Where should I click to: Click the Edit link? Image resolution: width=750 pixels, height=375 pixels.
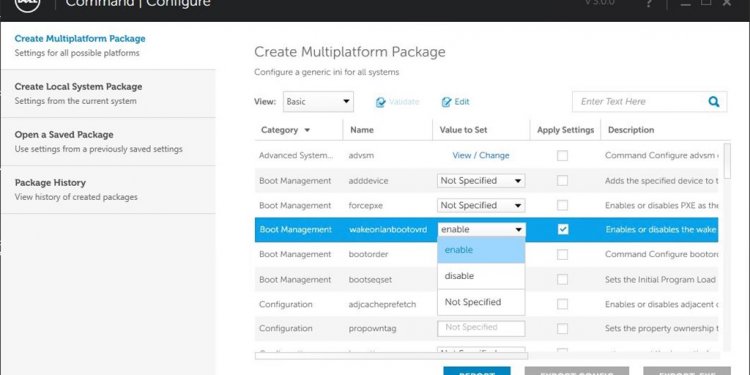pyautogui.click(x=462, y=102)
